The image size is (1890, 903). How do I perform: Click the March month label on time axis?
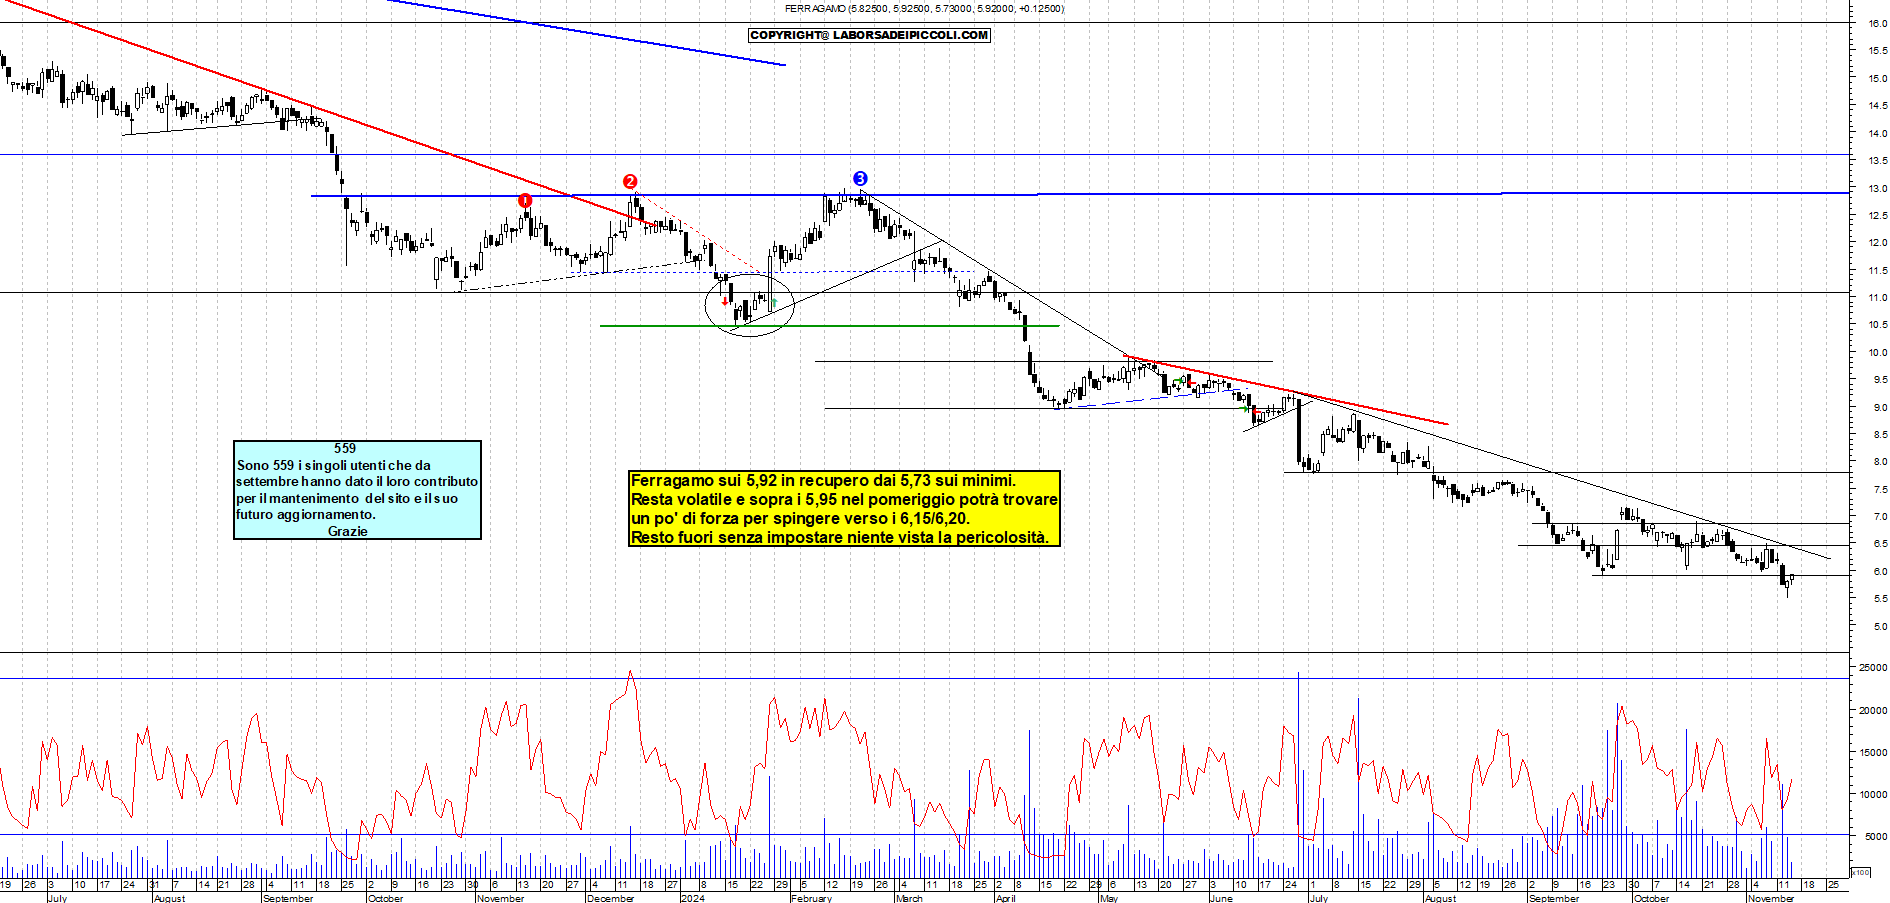pos(909,898)
